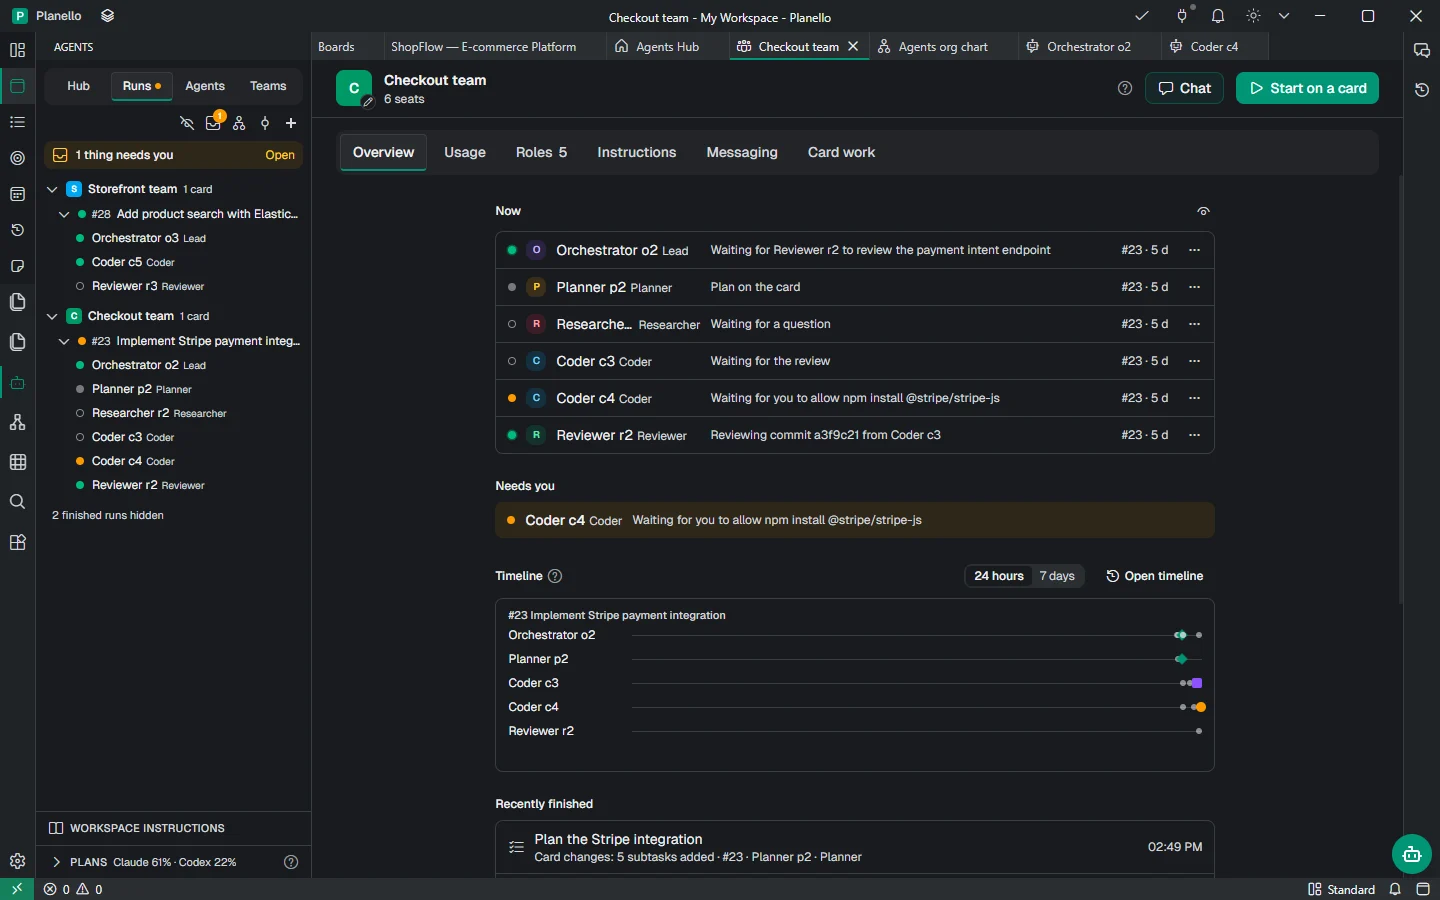Click the notification bell in title bar
This screenshot has width=1440, height=900.
pos(1218,16)
